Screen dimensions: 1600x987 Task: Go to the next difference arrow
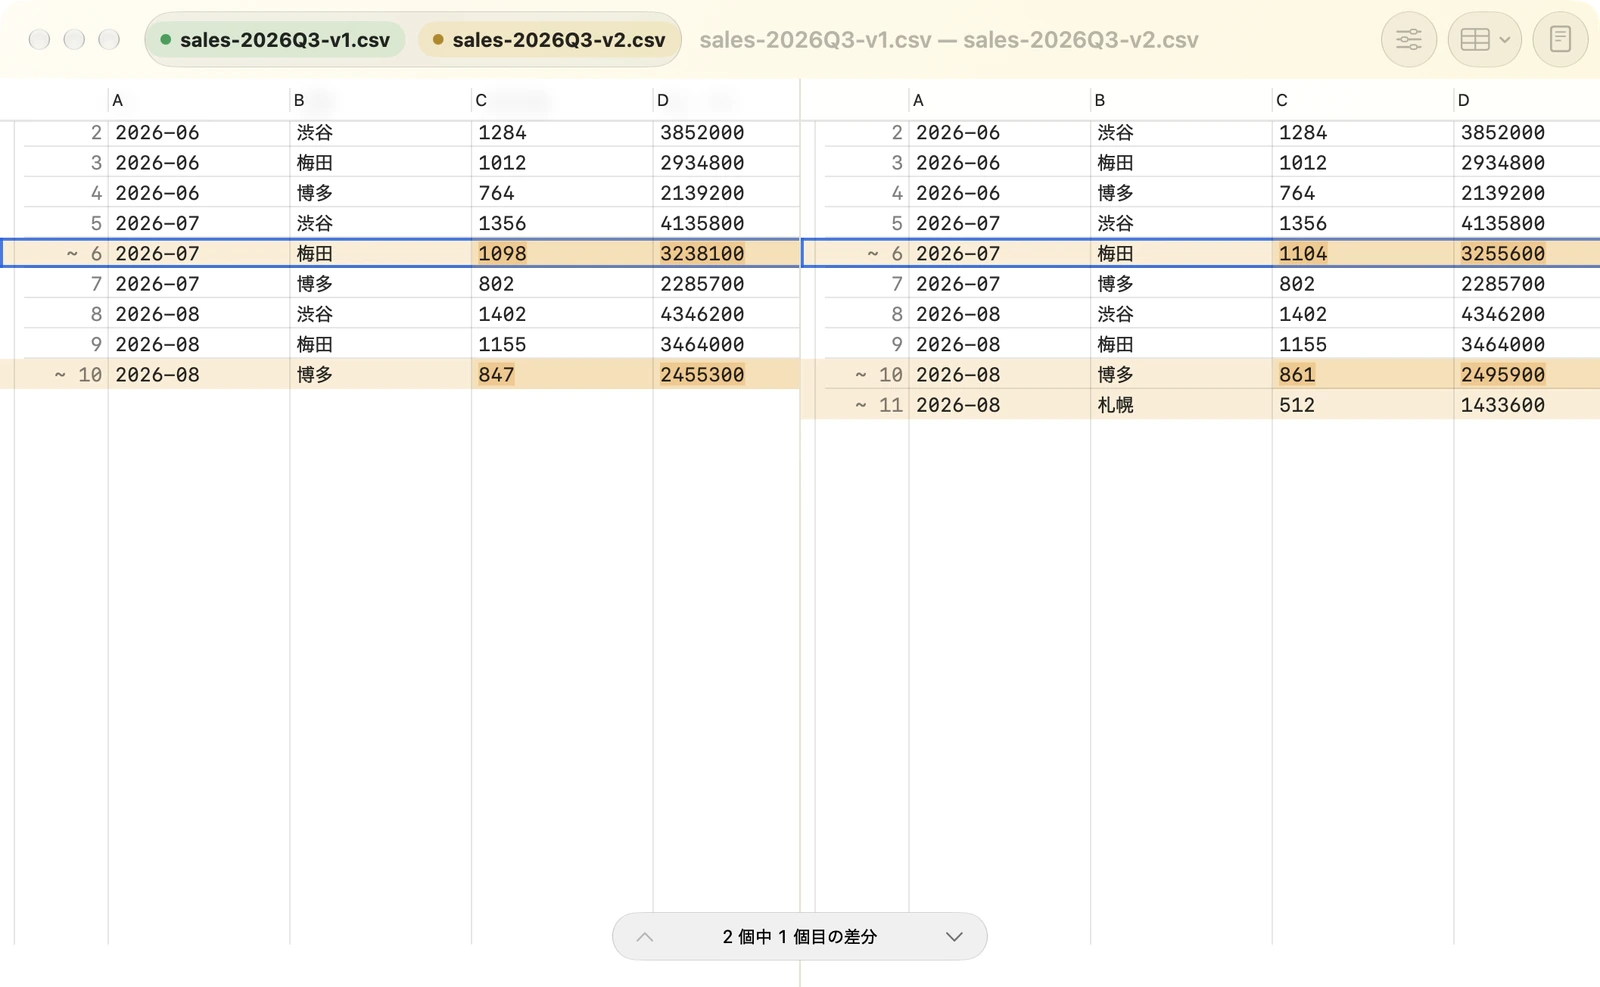click(x=954, y=937)
